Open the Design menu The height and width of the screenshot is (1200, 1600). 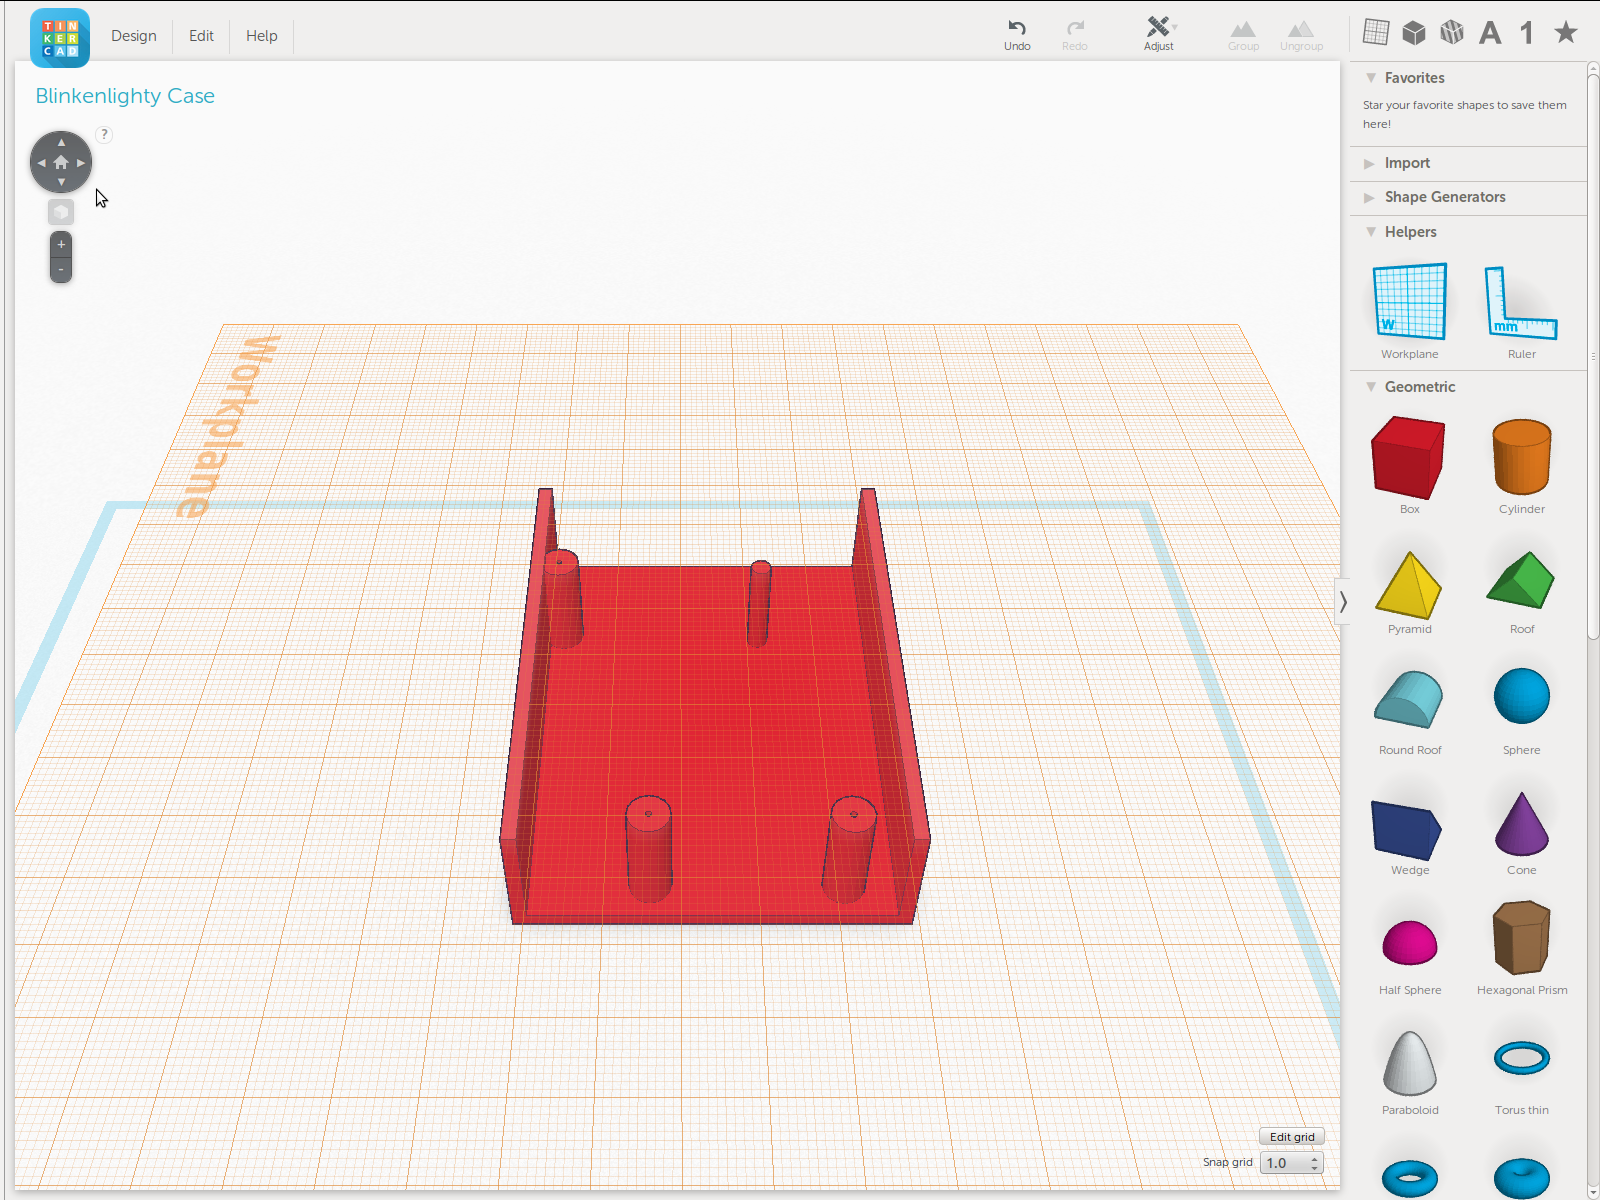134,36
